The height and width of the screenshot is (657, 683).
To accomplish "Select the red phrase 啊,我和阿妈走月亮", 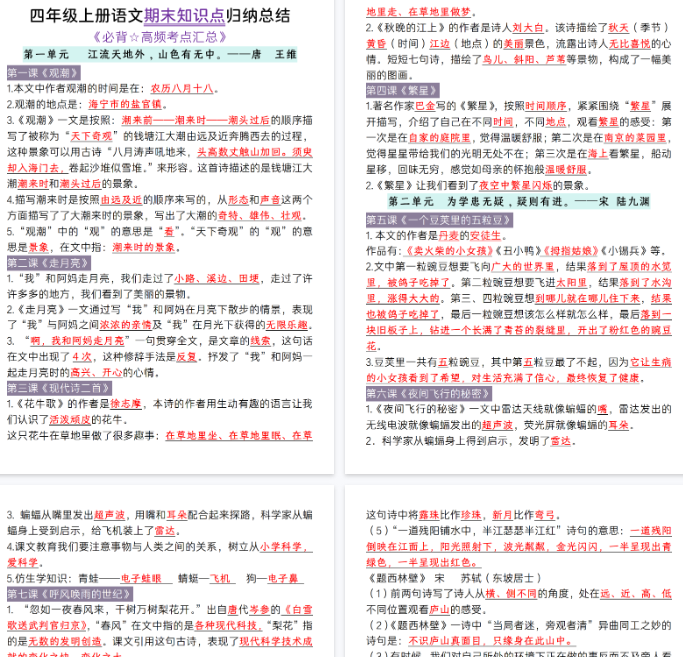I will click(77, 341).
